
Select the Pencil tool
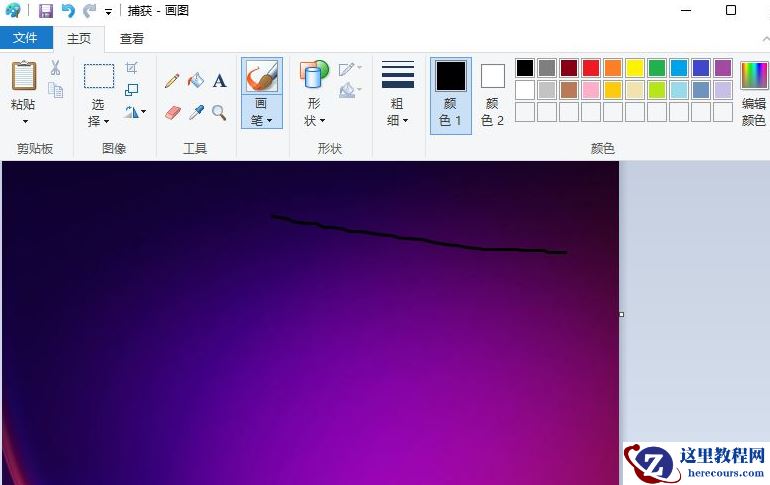[172, 81]
